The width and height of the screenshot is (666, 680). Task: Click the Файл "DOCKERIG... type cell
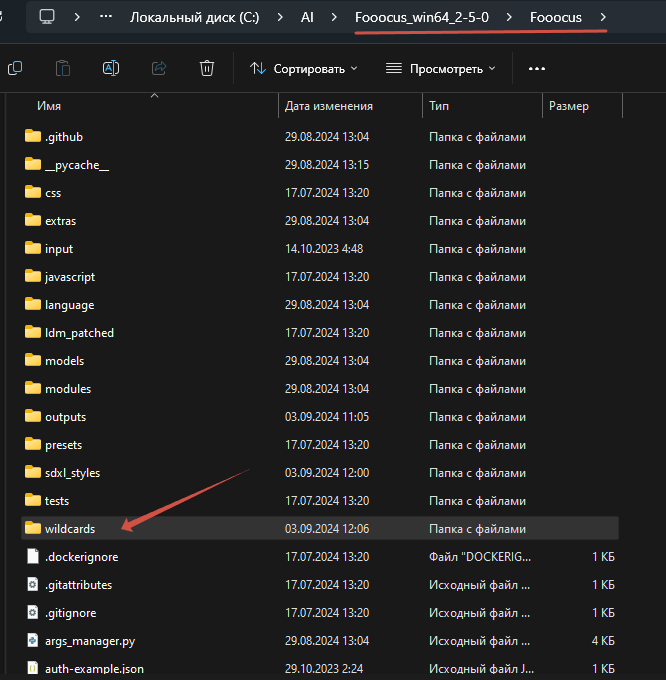[480, 557]
